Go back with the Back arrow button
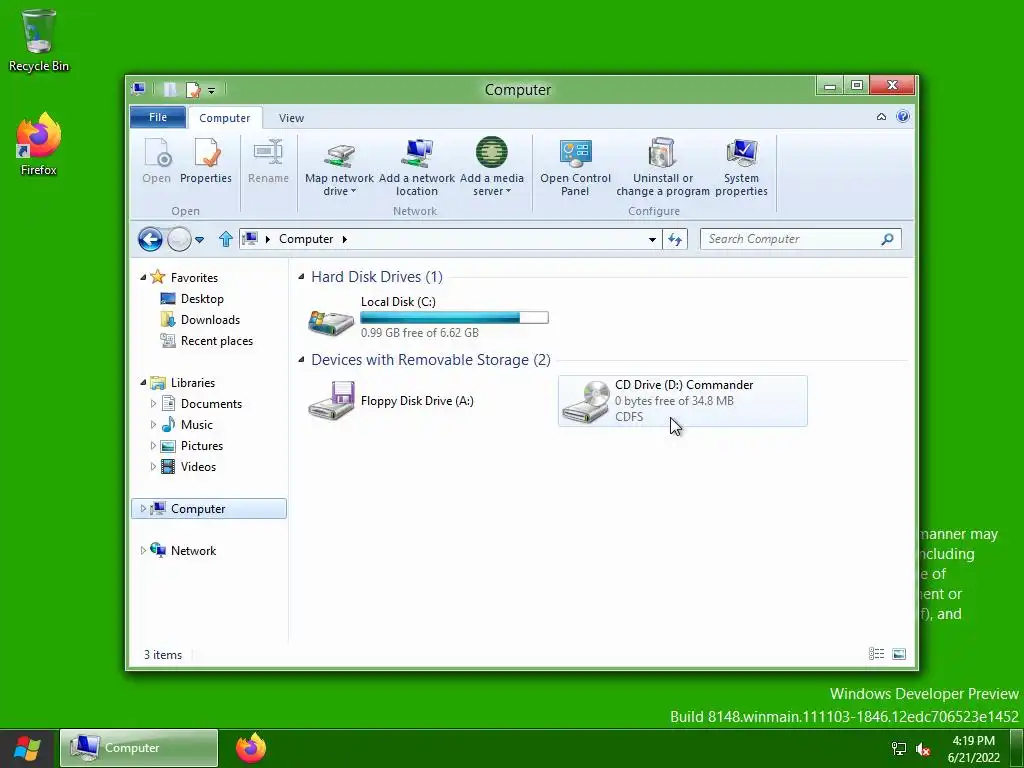1024x768 pixels. tap(150, 239)
